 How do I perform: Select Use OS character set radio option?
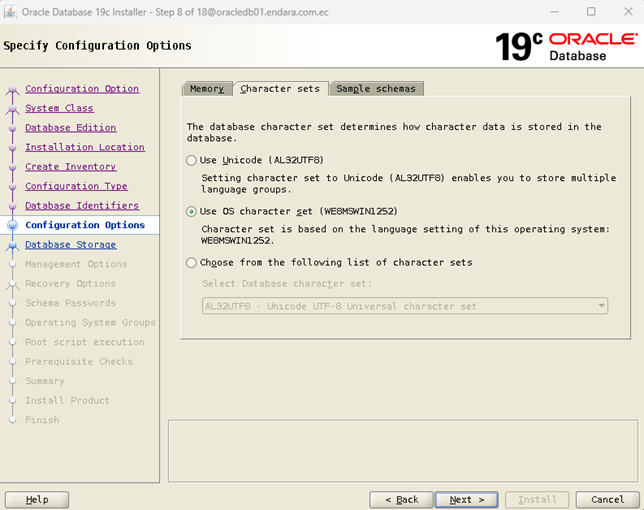pos(191,211)
